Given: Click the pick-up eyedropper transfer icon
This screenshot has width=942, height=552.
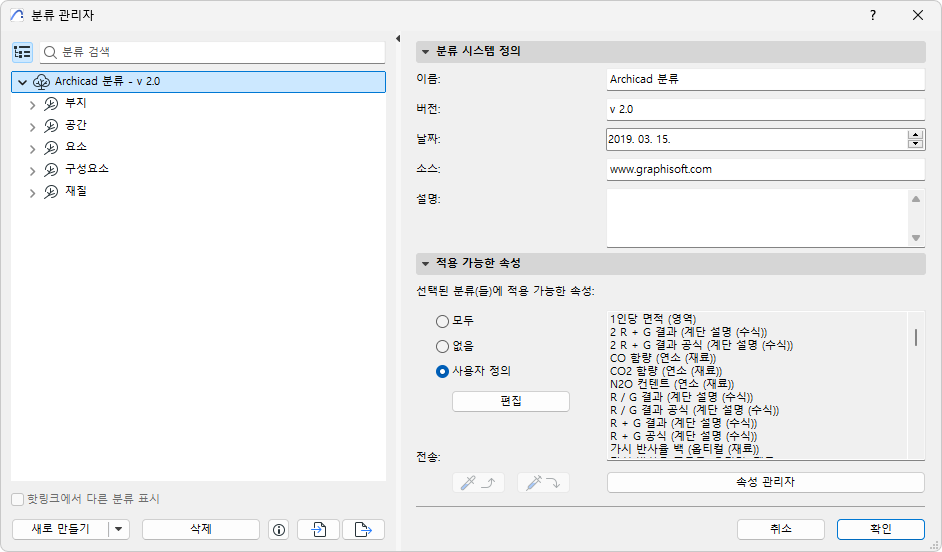Looking at the screenshot, I should (478, 483).
